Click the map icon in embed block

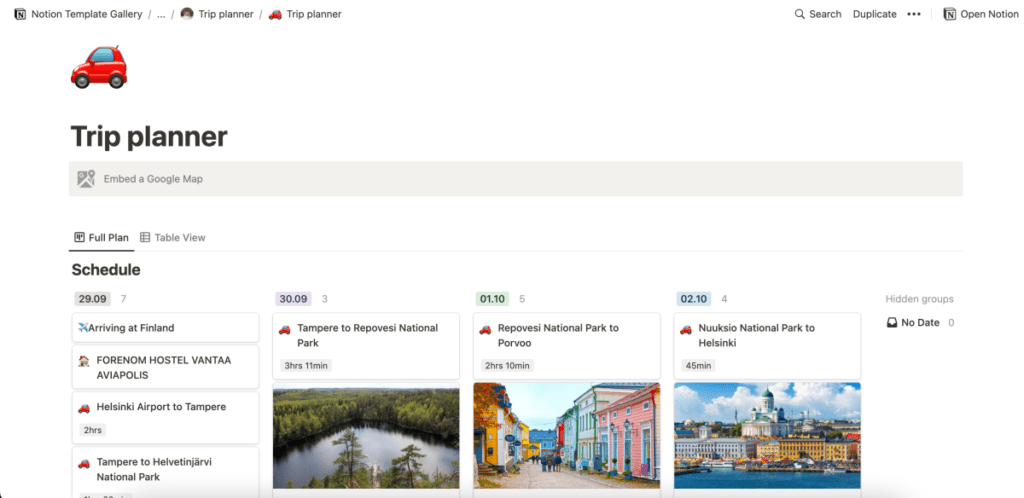tap(86, 179)
